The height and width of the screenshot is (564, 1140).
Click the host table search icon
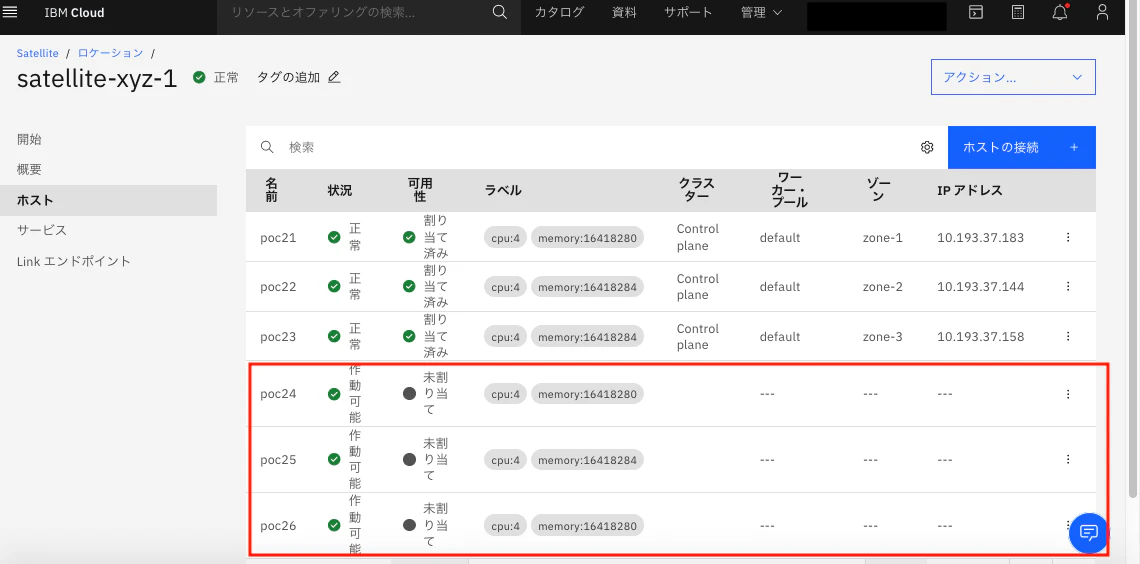pos(268,148)
